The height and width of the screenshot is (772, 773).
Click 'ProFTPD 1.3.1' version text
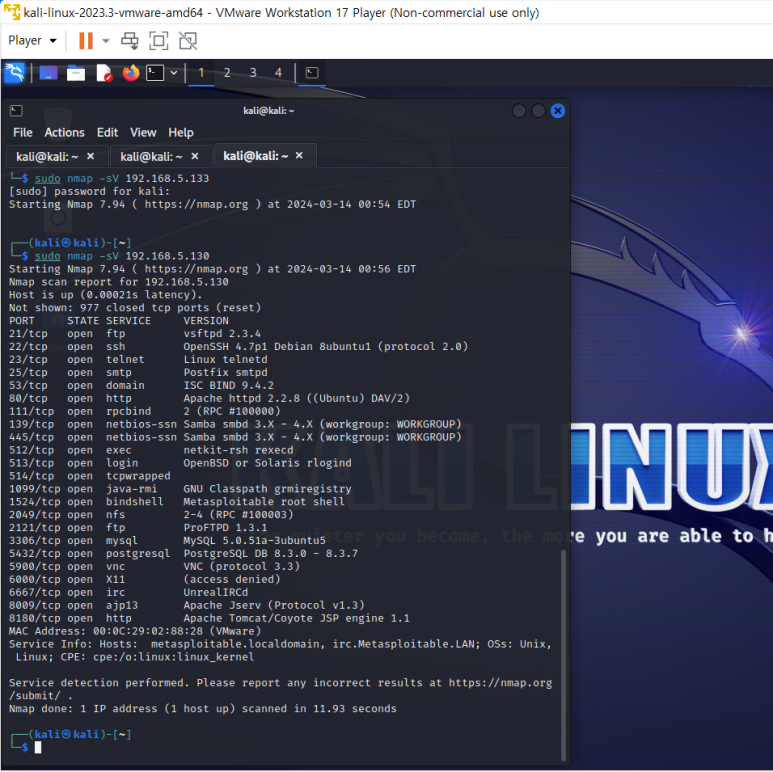pyautogui.click(x=225, y=527)
